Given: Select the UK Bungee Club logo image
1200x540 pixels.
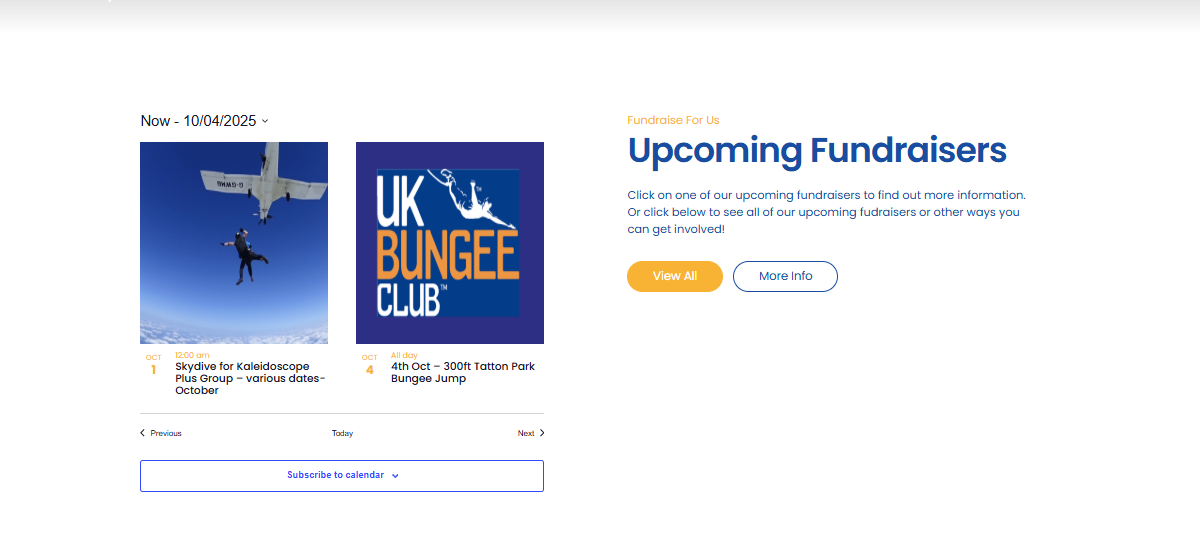Looking at the screenshot, I should click(450, 243).
